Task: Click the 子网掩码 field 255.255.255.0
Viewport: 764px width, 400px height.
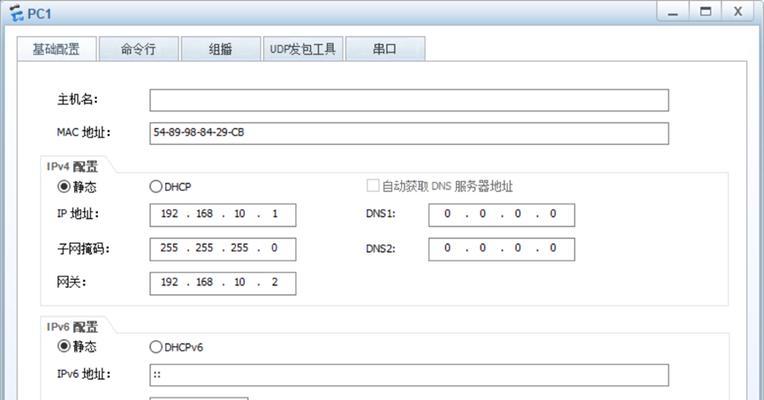Action: click(x=223, y=249)
